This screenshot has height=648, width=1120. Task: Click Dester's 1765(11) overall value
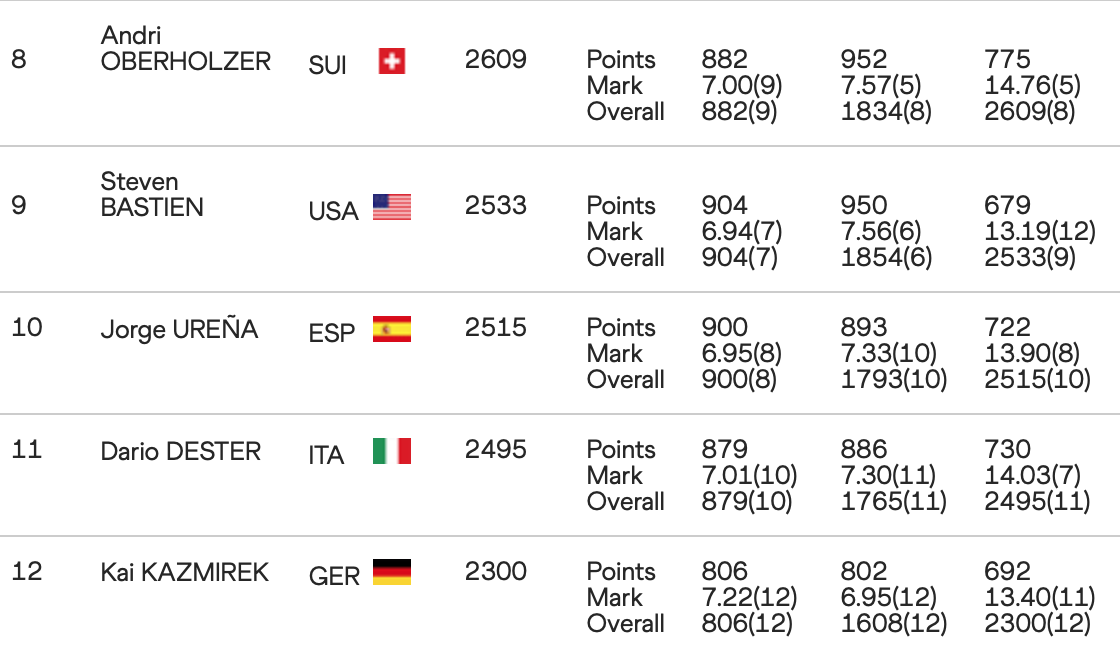[893, 501]
